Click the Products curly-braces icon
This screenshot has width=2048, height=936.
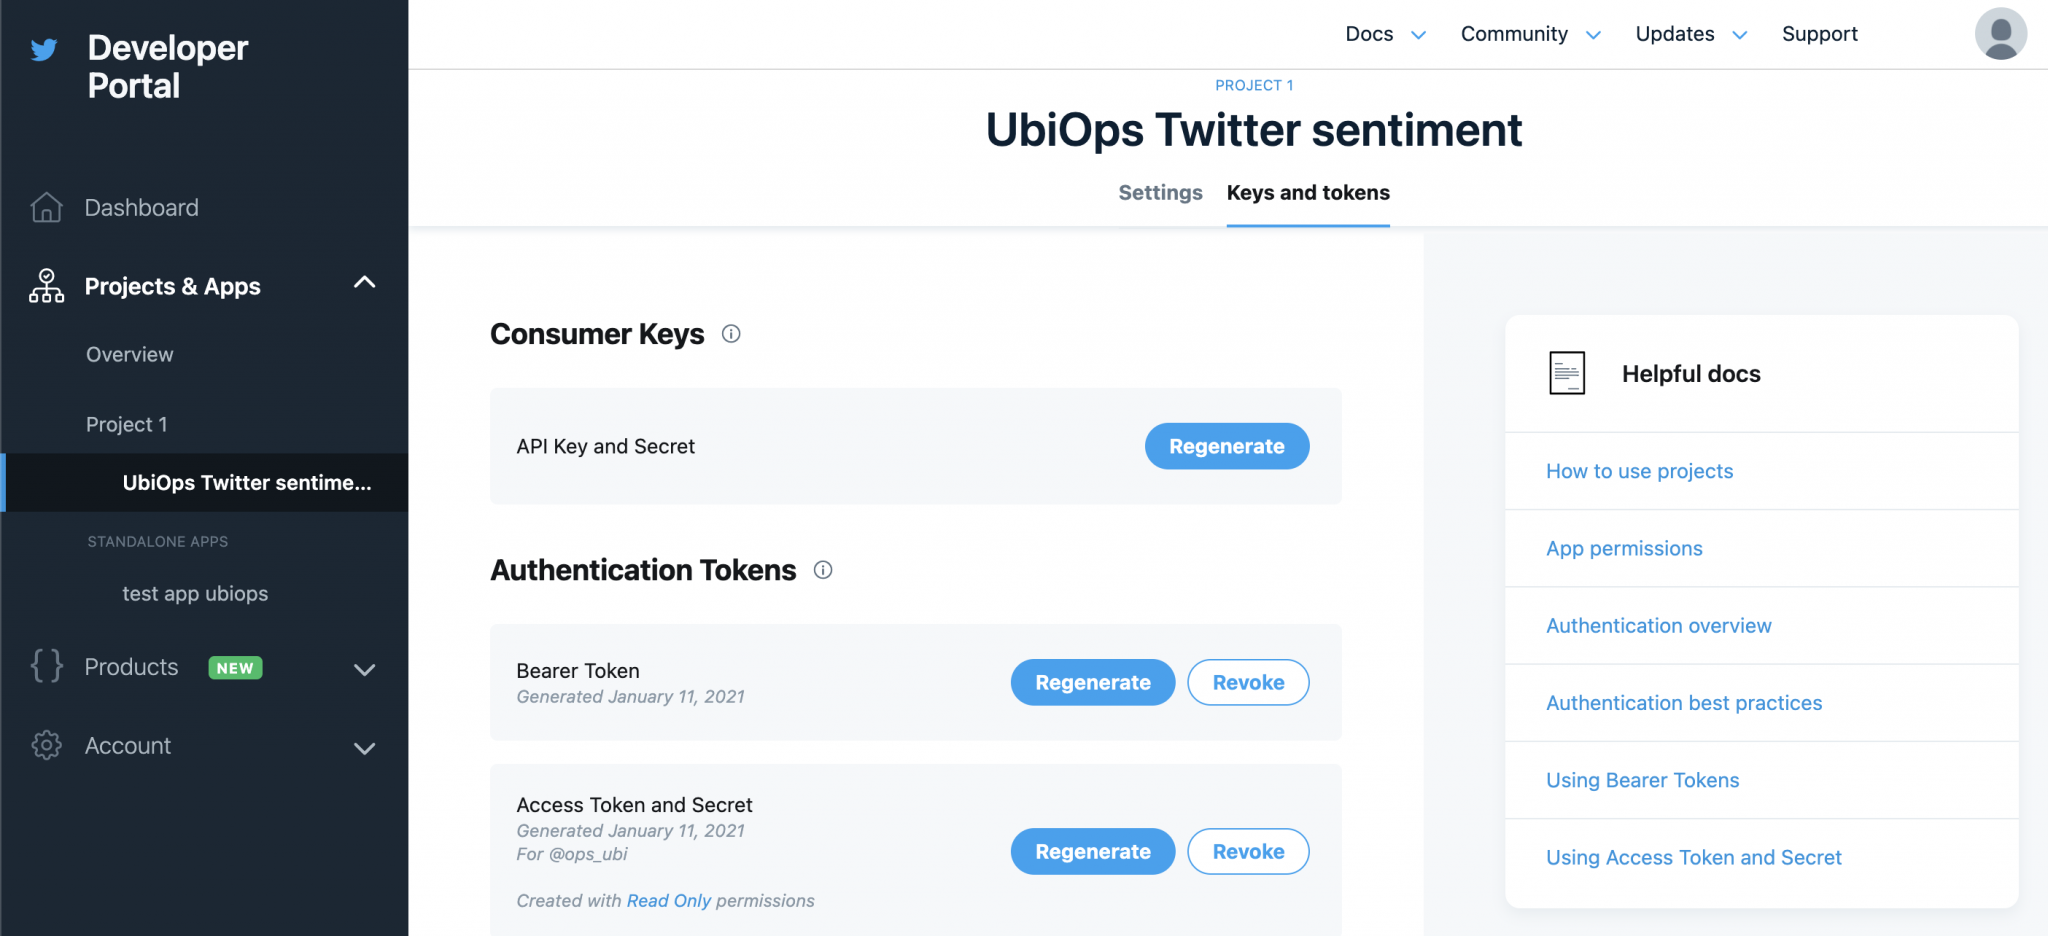click(45, 667)
